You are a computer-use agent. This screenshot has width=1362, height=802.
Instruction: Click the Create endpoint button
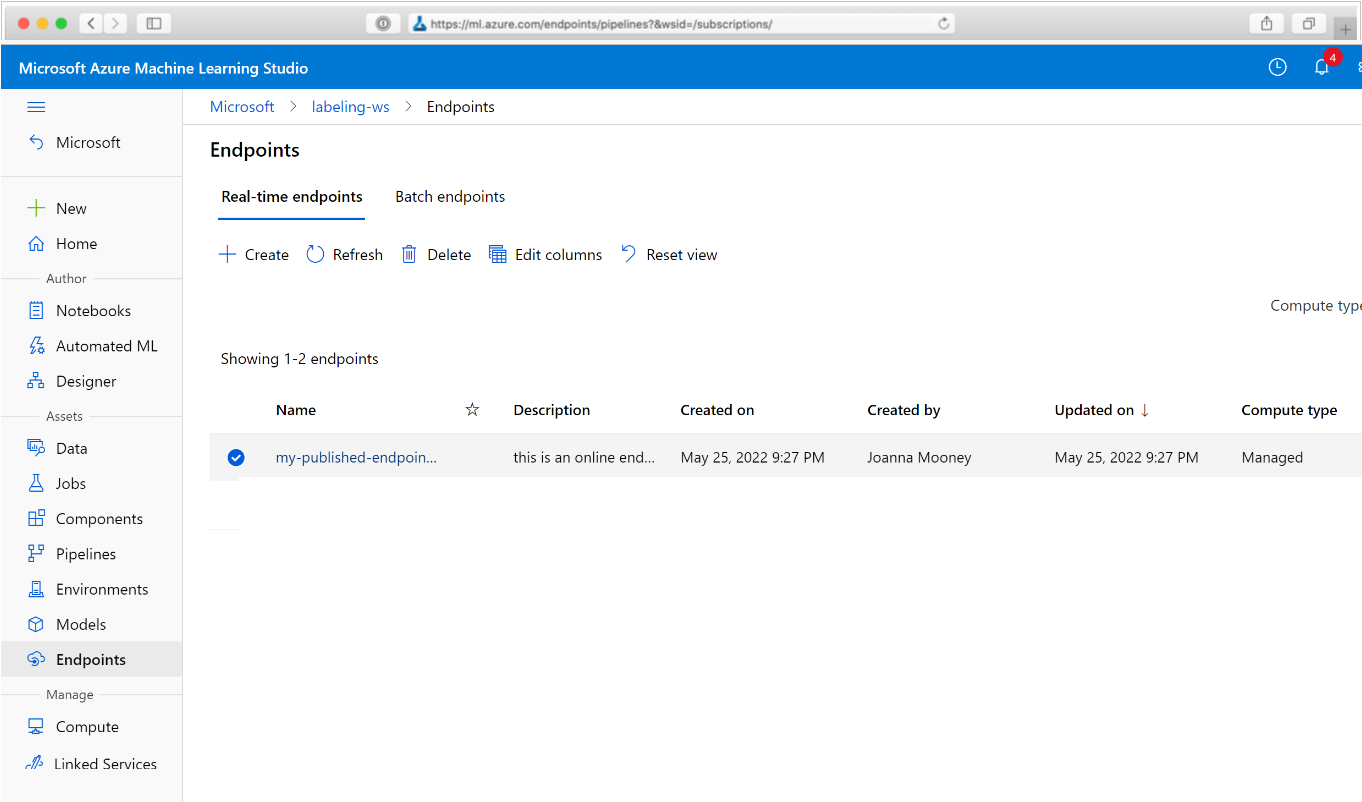click(x=254, y=255)
